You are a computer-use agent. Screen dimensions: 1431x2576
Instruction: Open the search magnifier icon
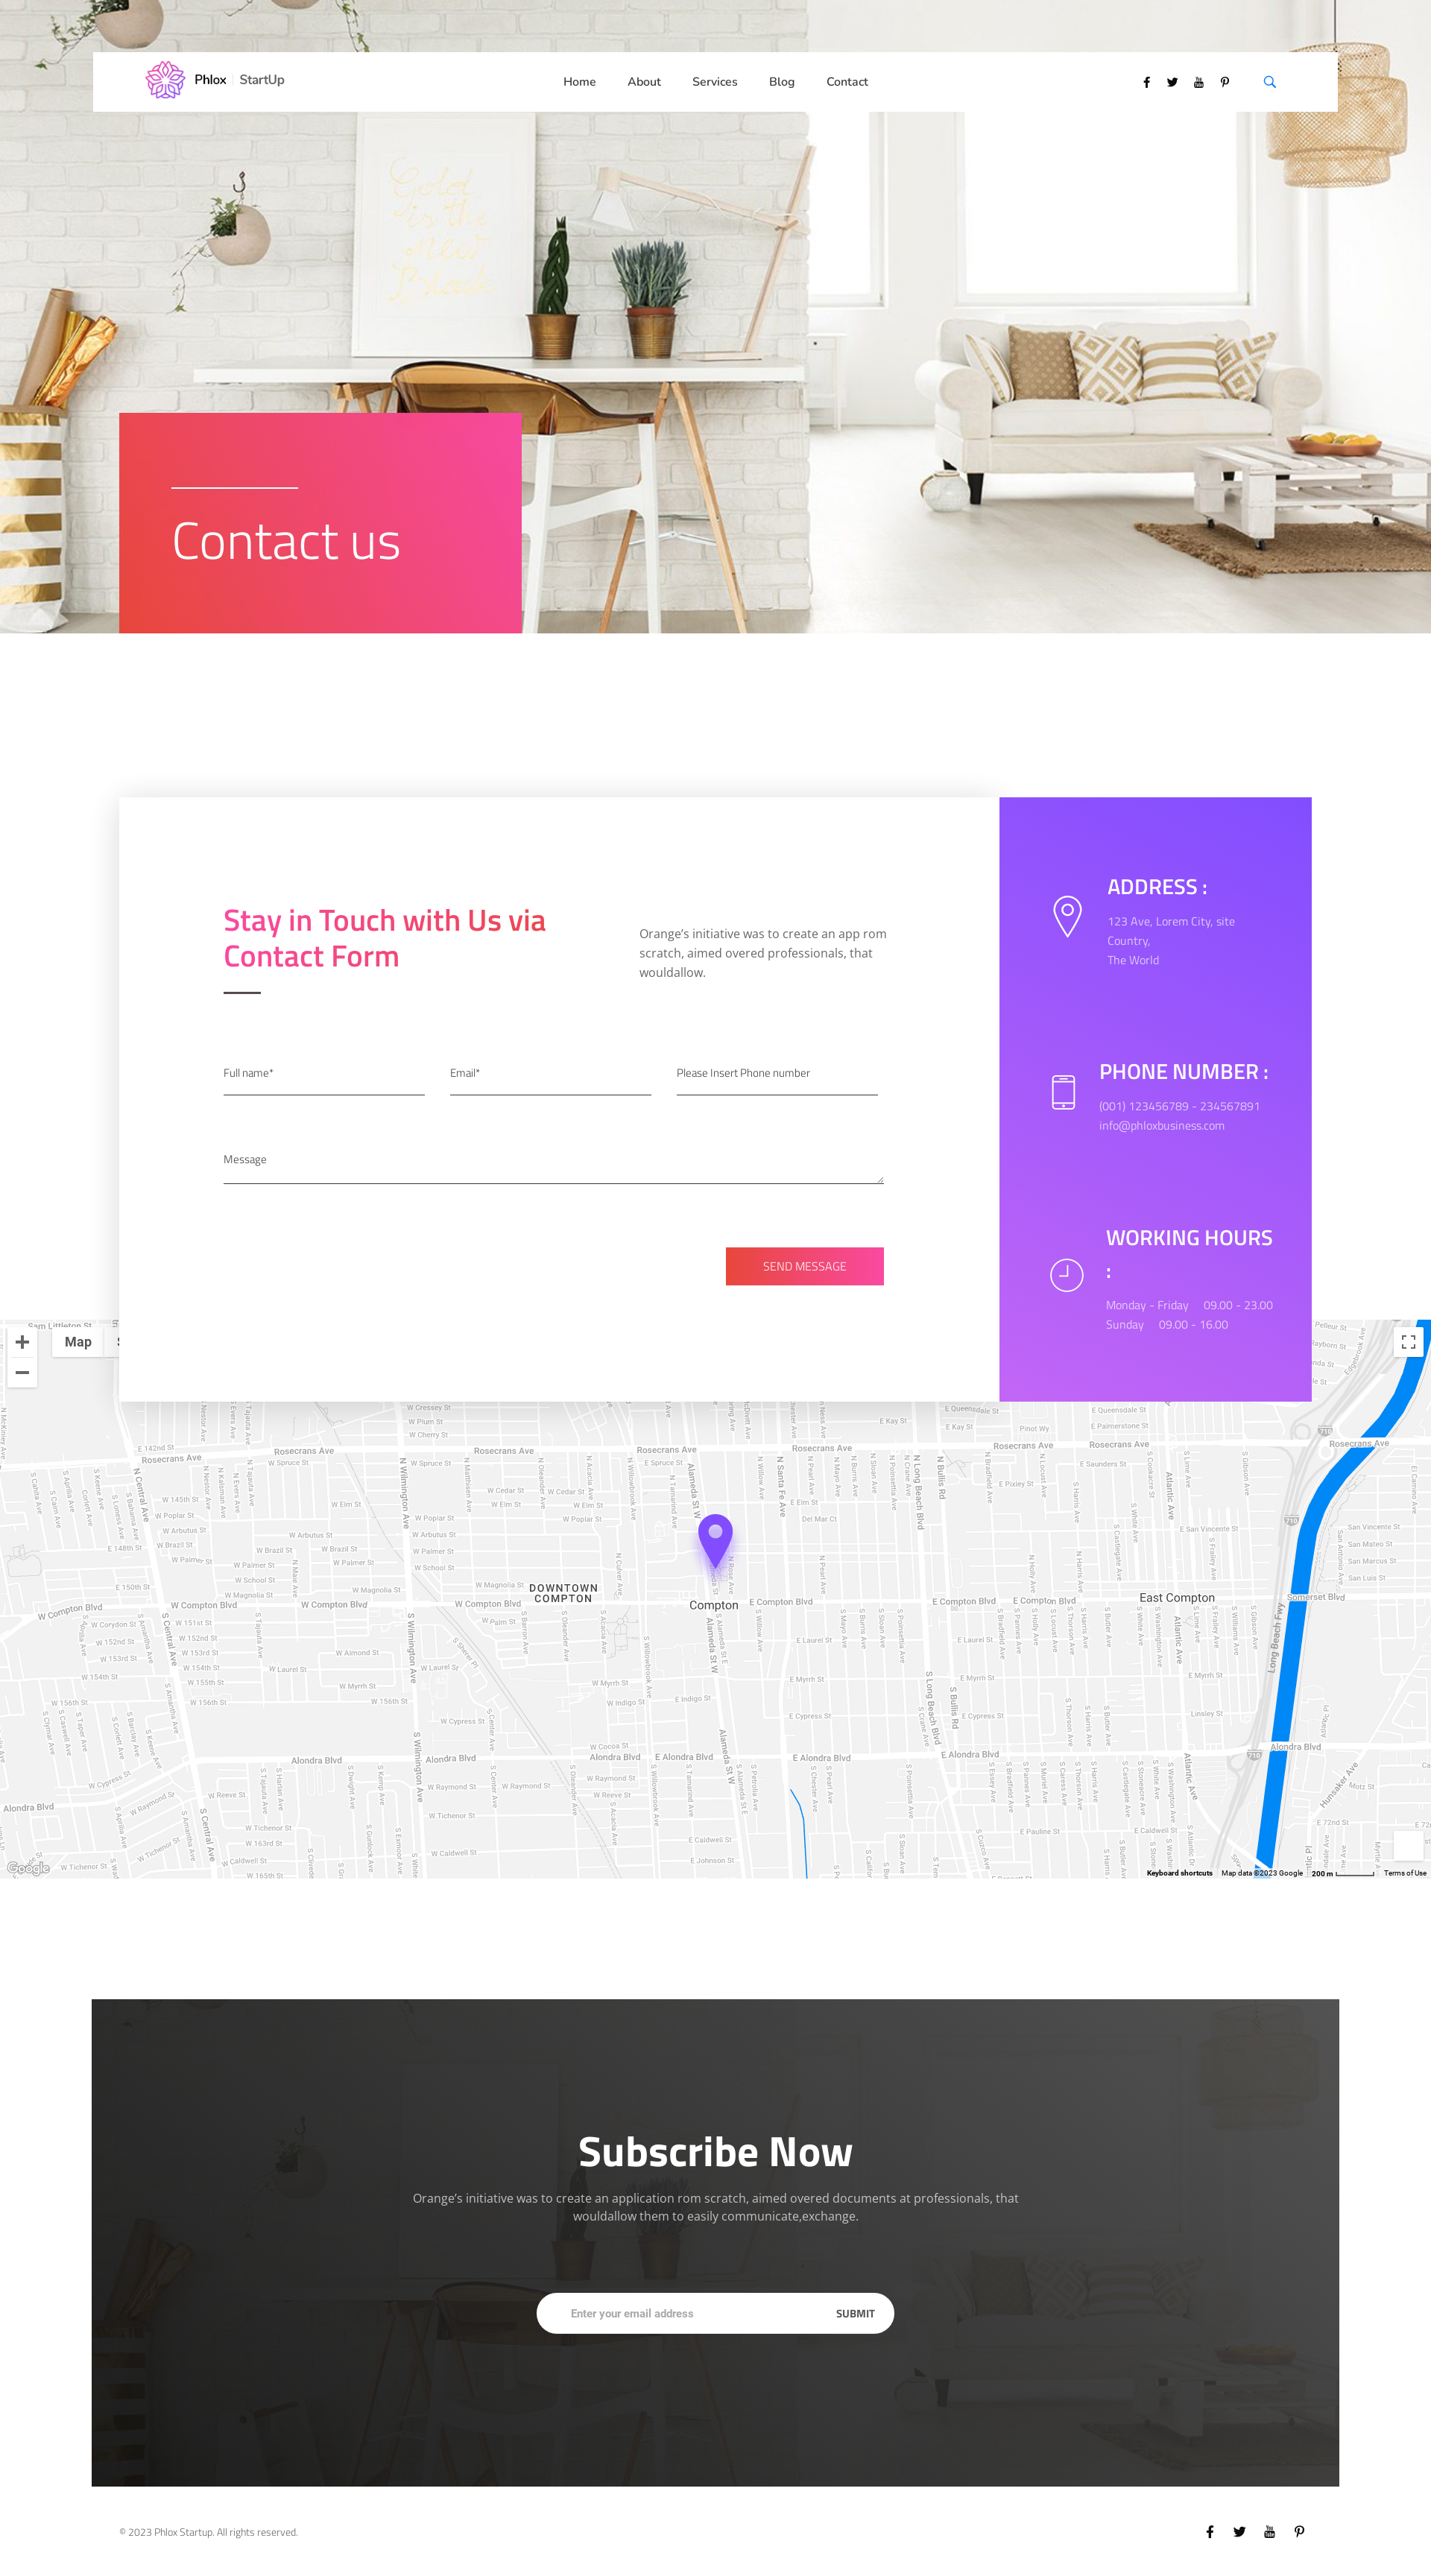[1269, 82]
